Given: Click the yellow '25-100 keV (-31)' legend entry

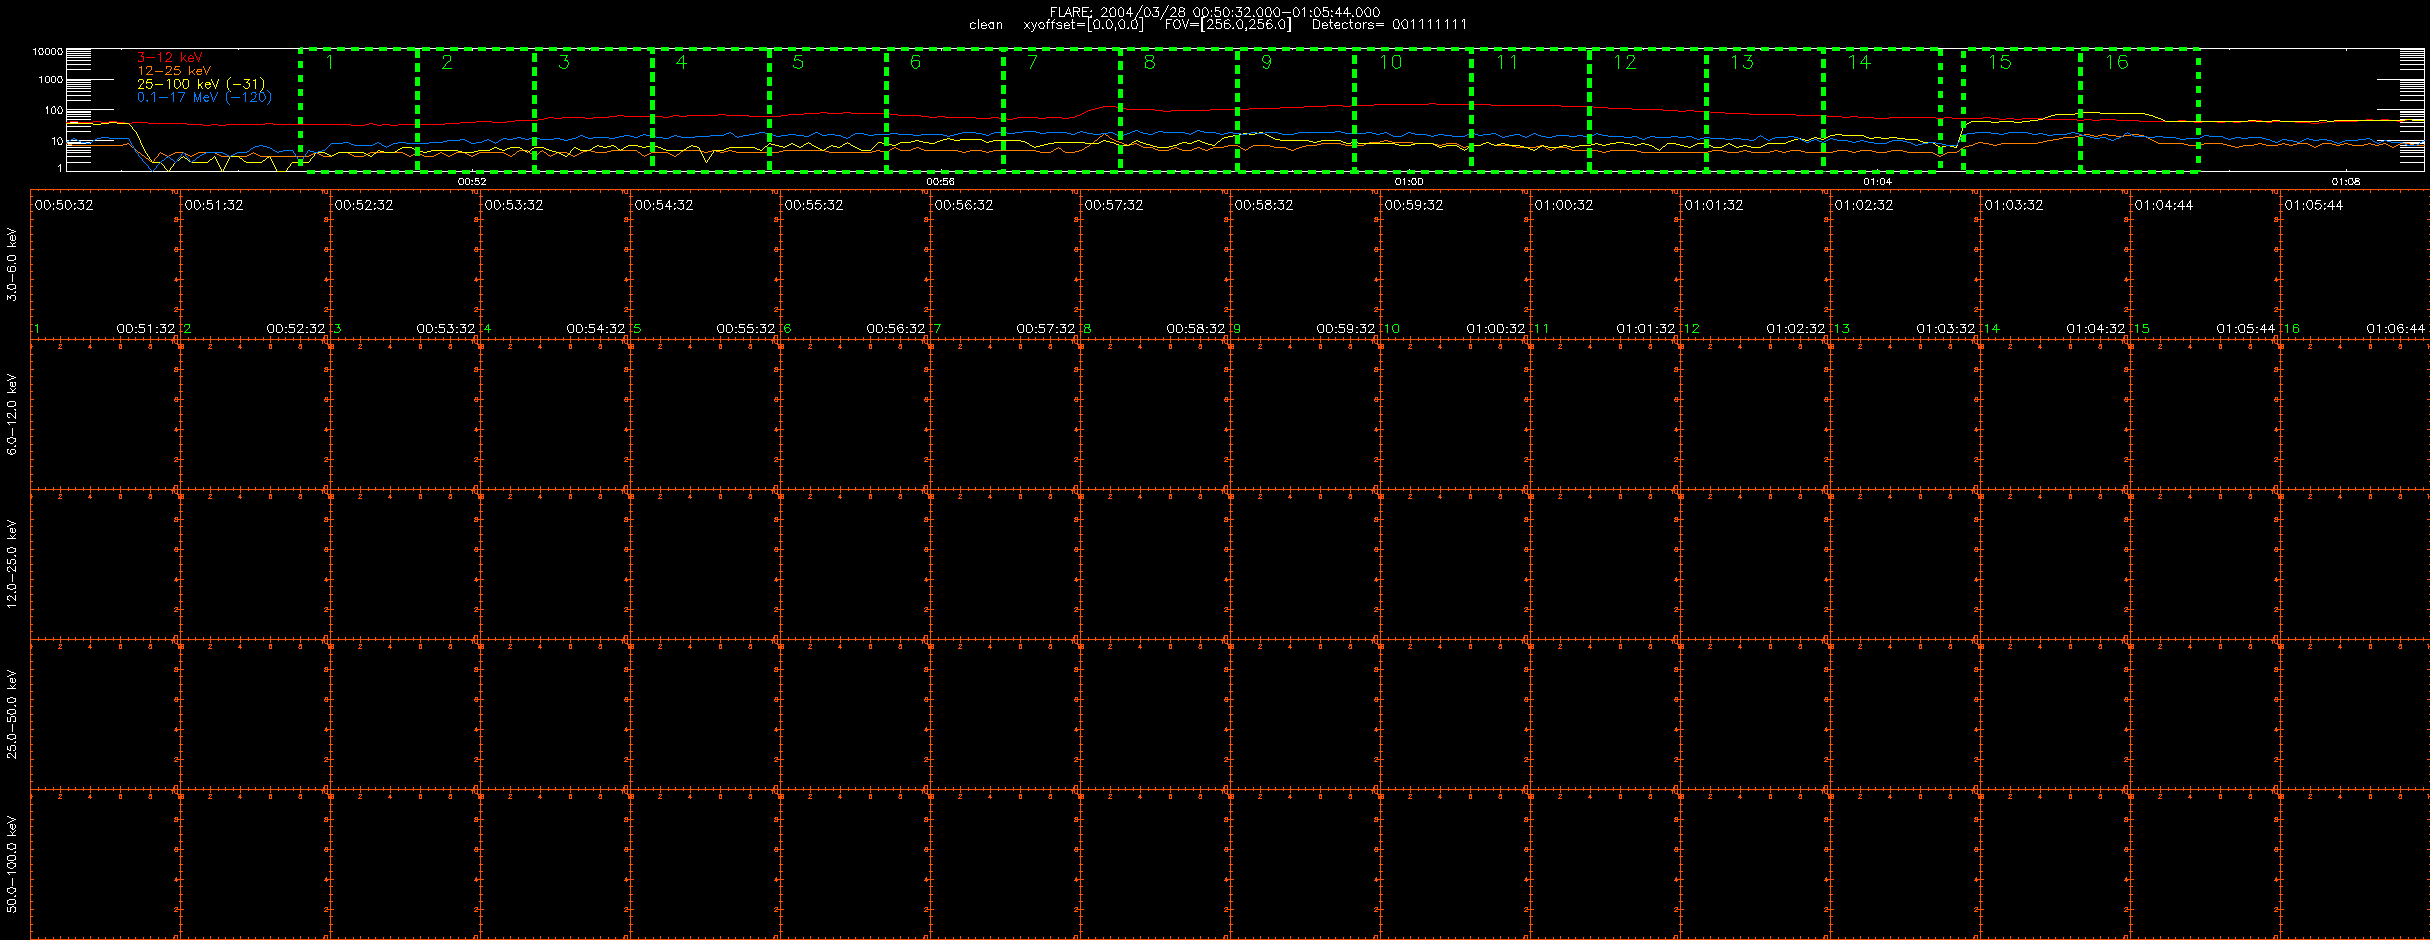Looking at the screenshot, I should click(x=201, y=84).
